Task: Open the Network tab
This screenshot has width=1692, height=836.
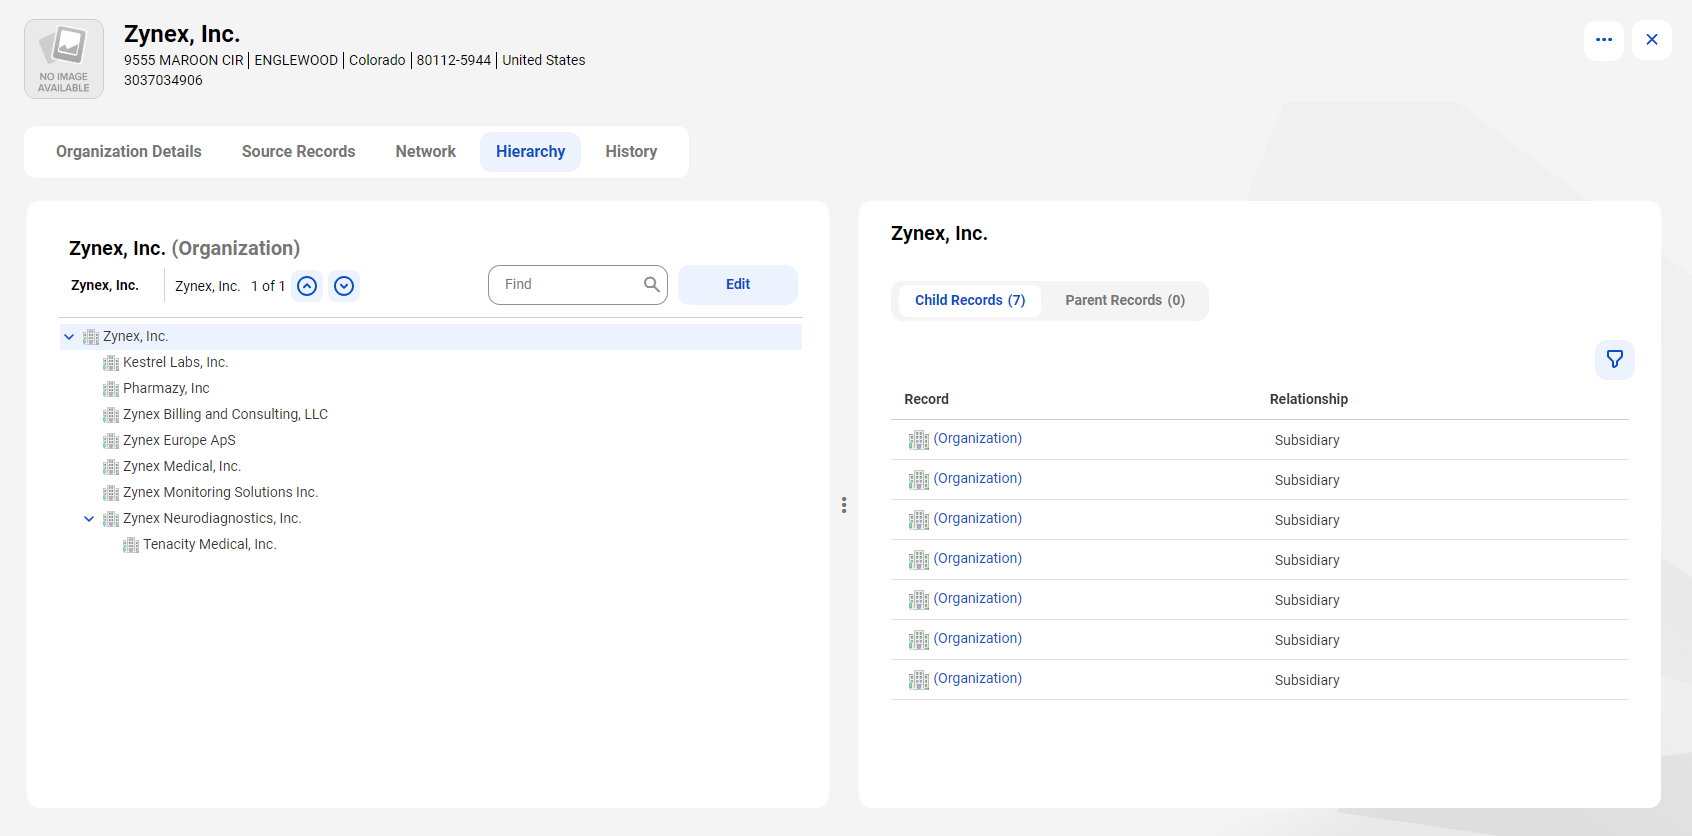Action: click(426, 152)
